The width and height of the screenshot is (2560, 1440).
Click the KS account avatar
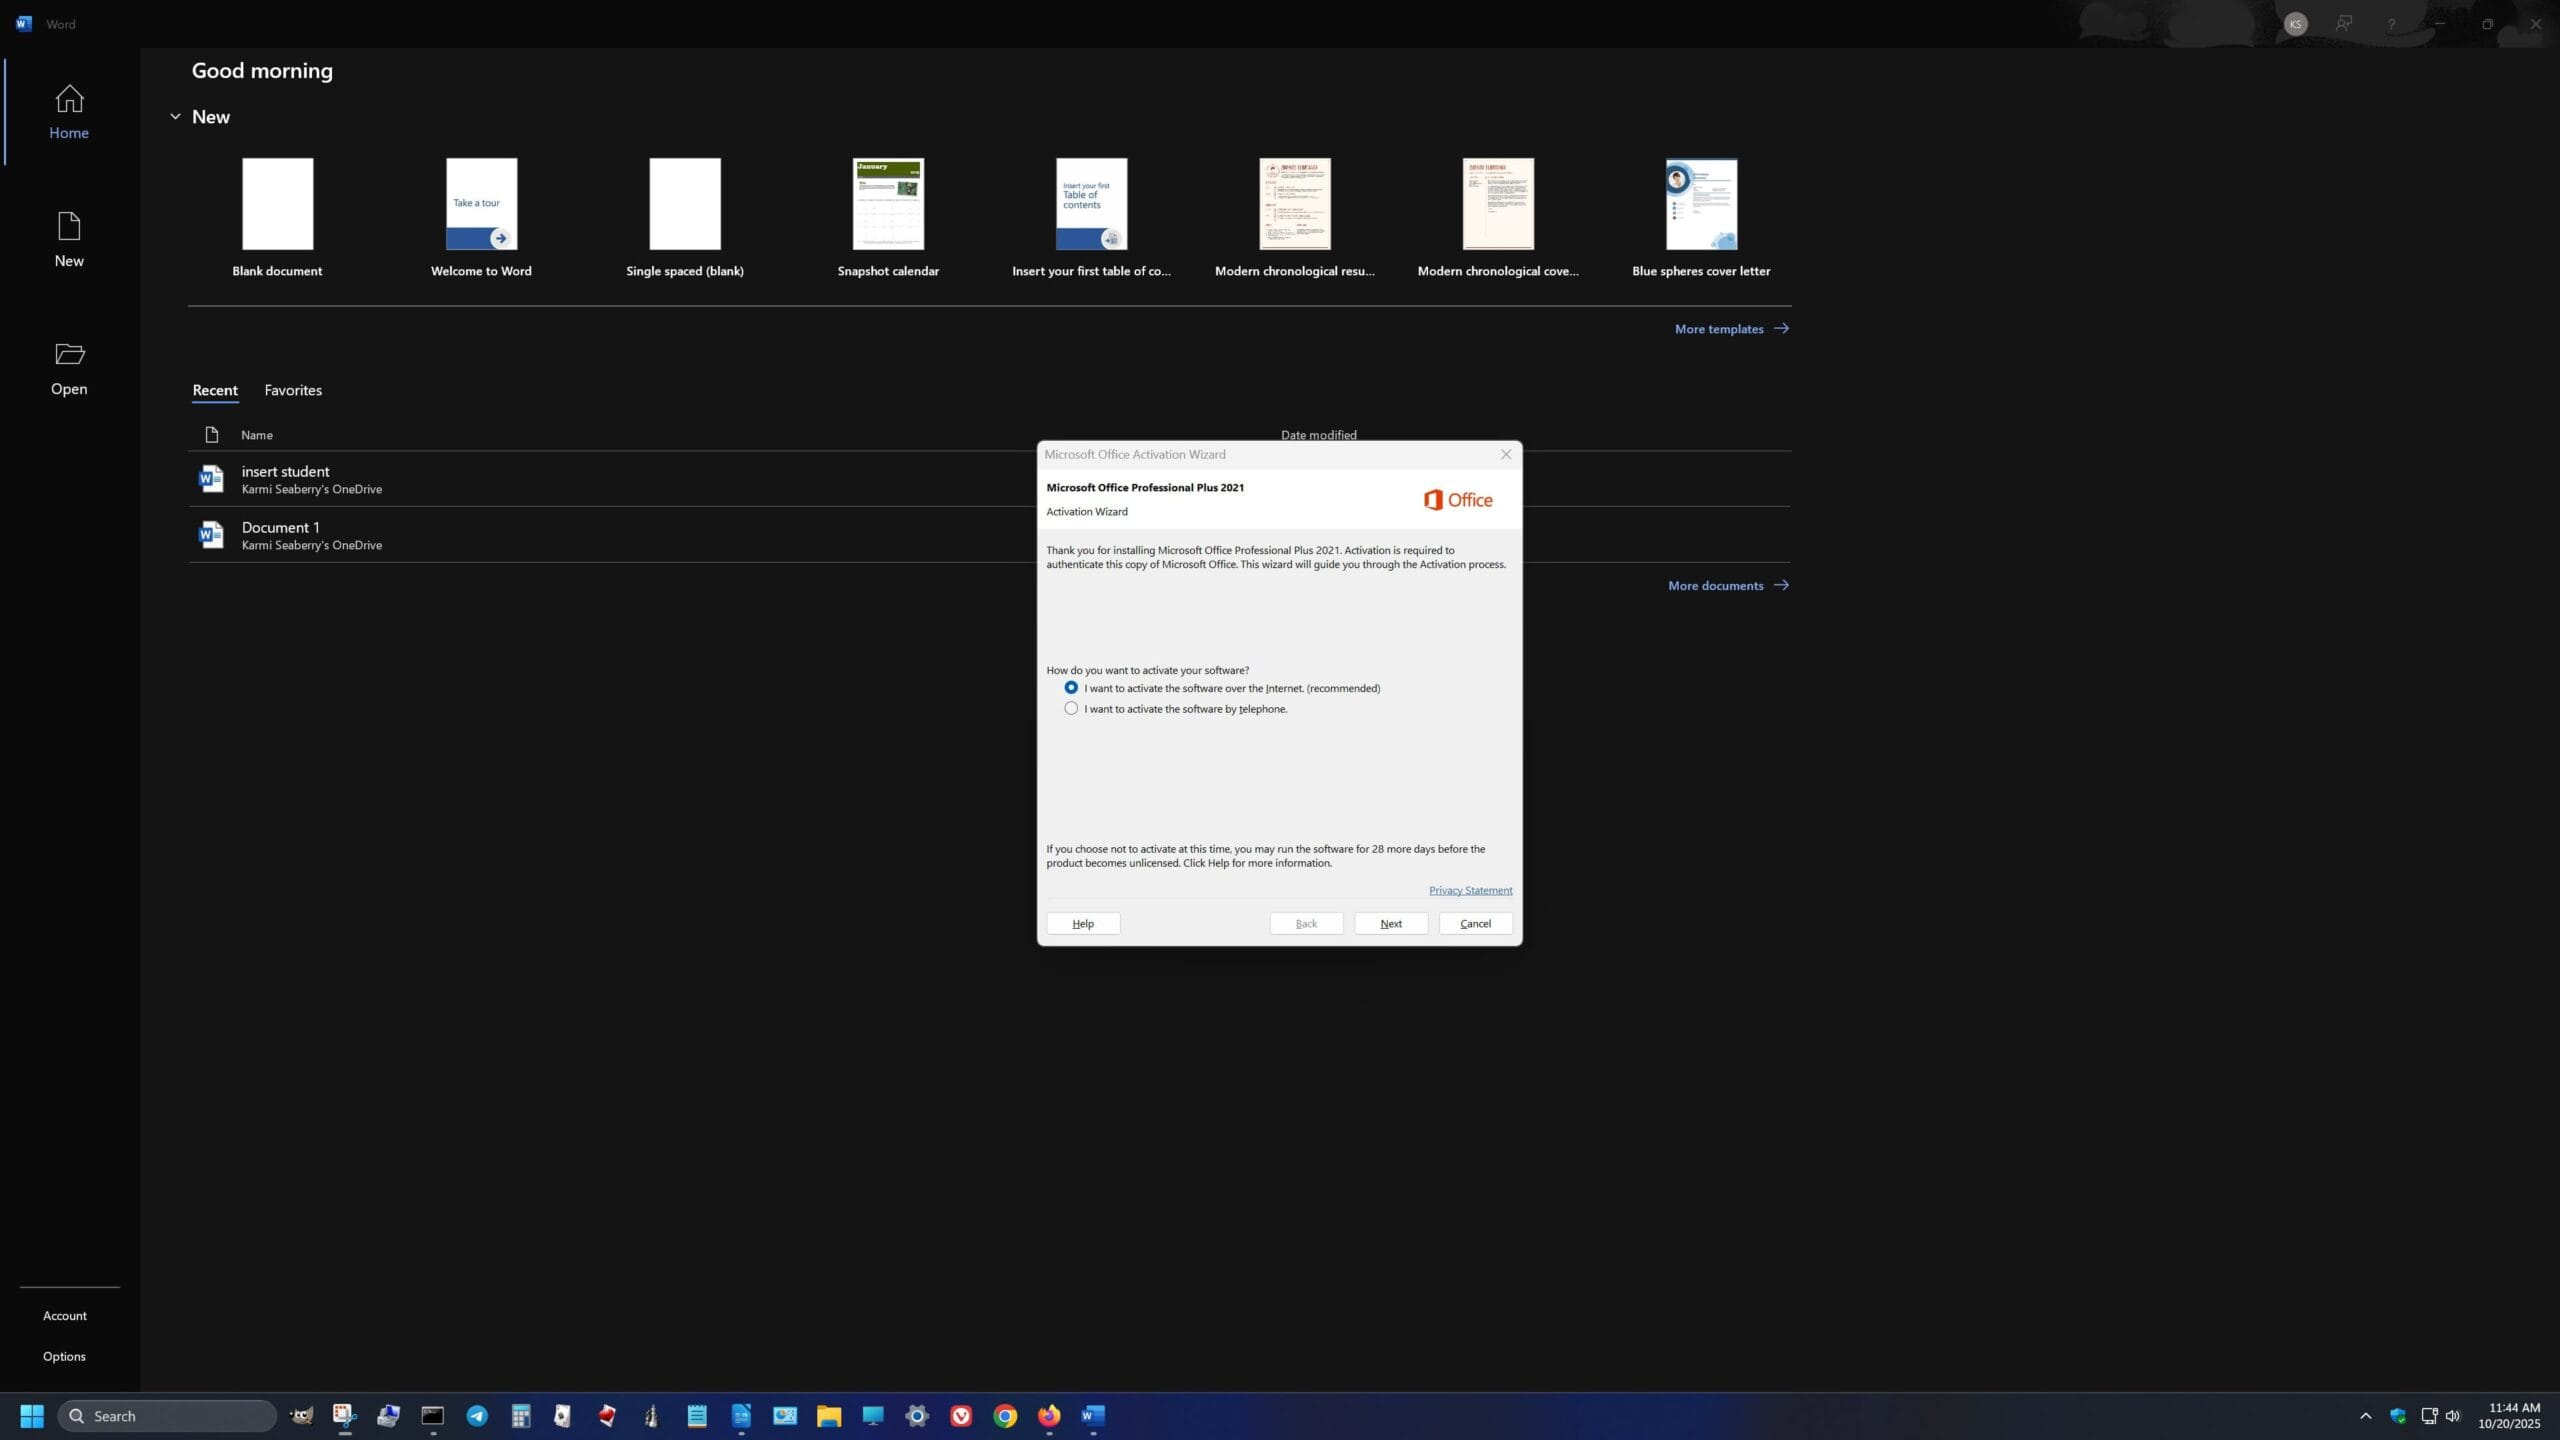[x=2295, y=24]
